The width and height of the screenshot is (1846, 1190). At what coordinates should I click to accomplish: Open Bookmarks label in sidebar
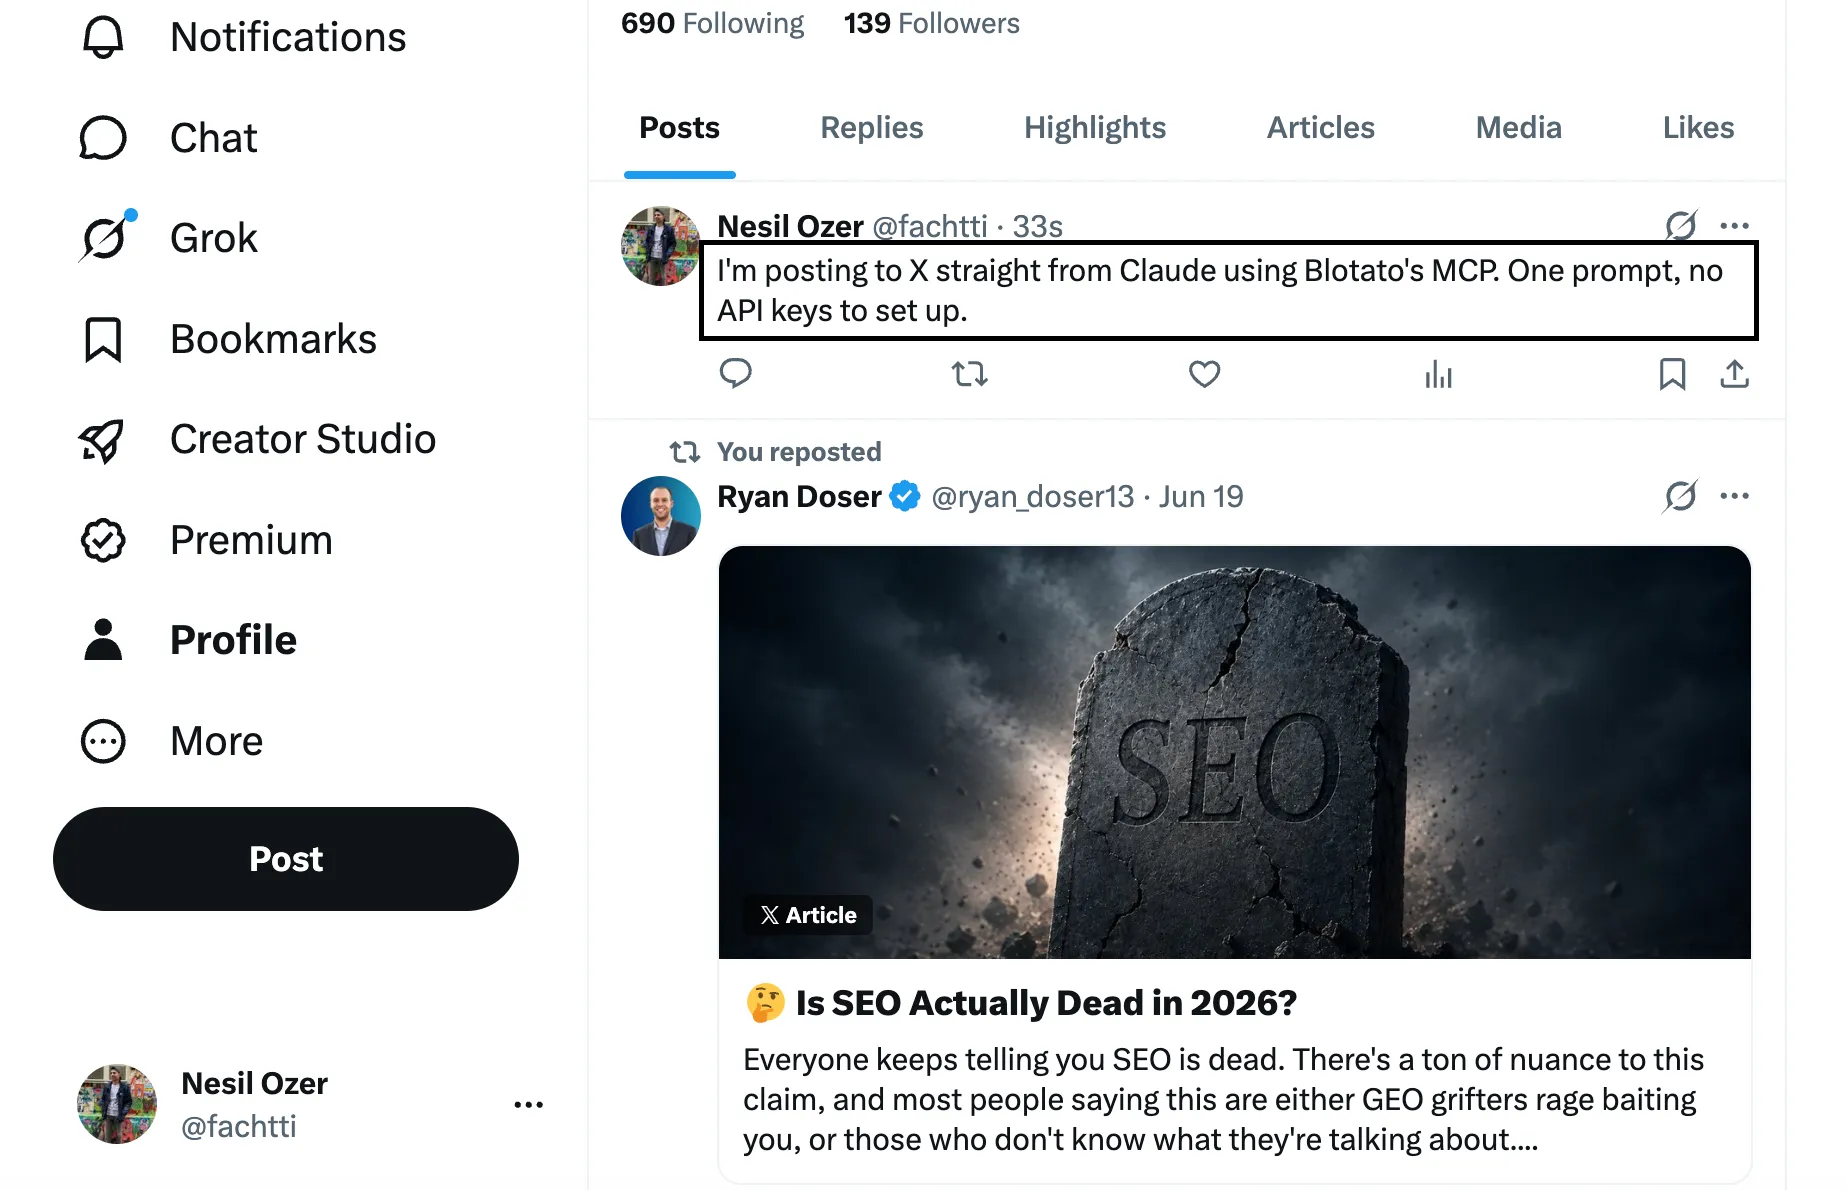(273, 339)
